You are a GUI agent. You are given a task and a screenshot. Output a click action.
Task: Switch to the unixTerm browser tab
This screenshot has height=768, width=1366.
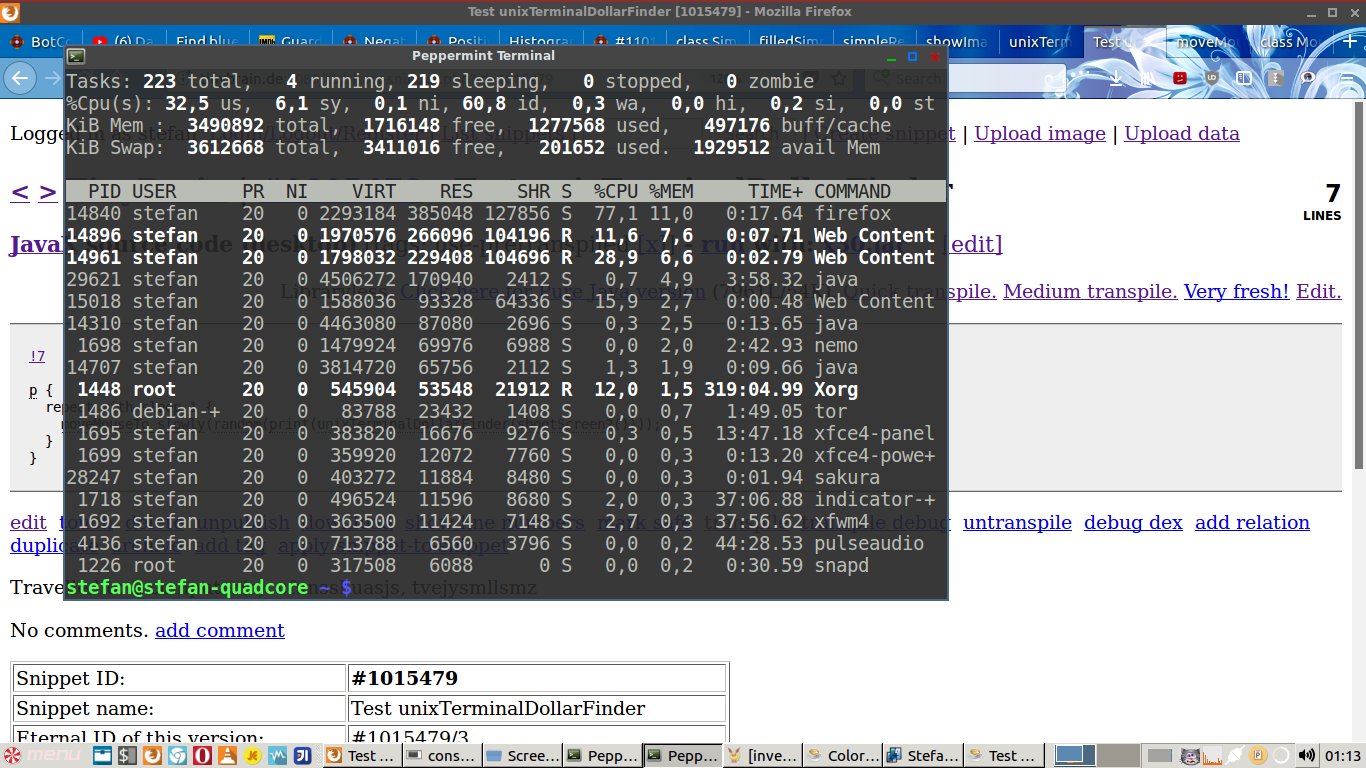tap(1039, 42)
